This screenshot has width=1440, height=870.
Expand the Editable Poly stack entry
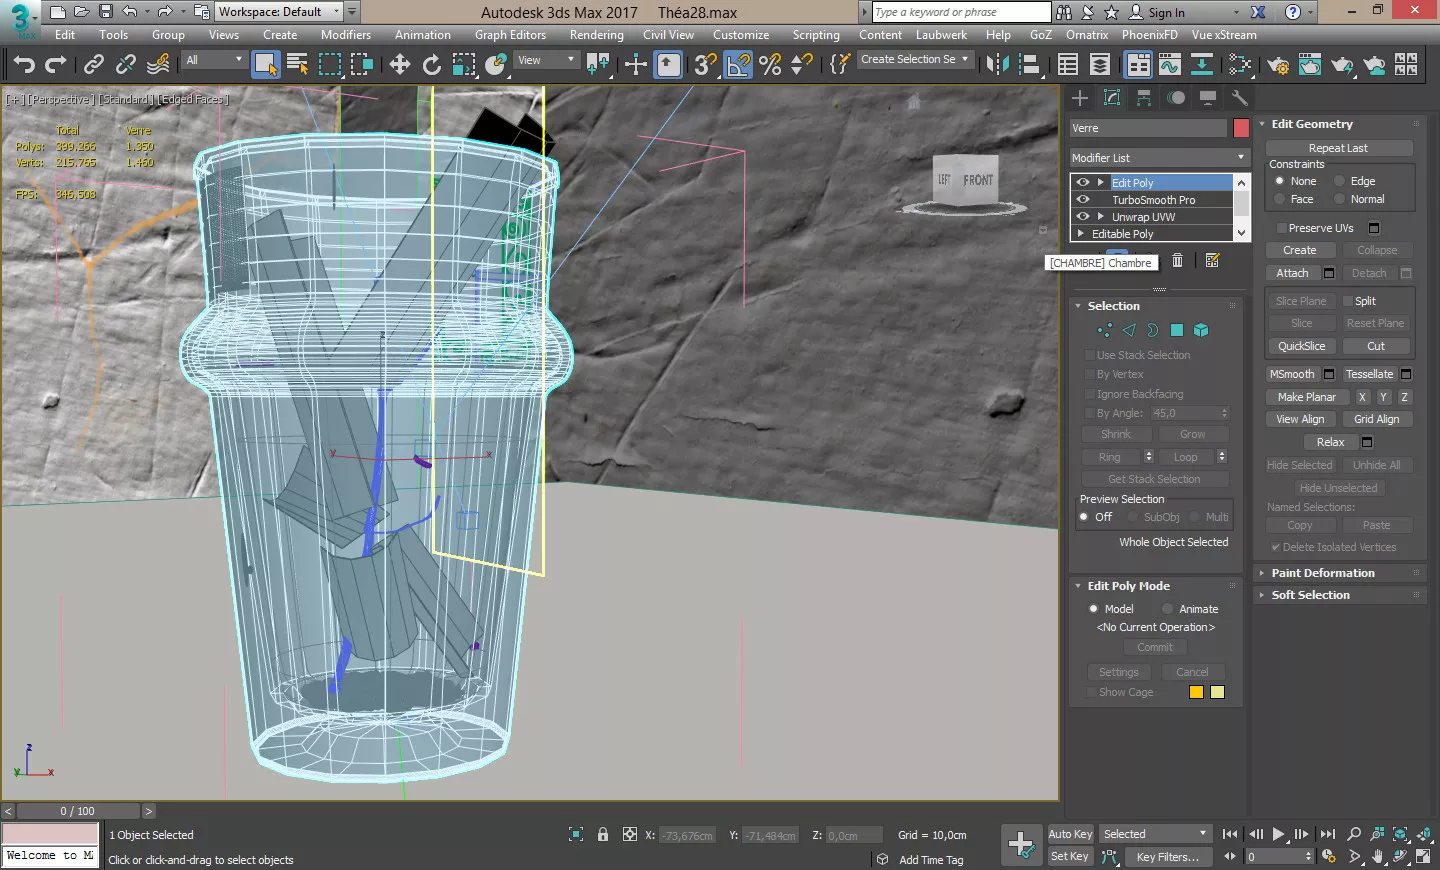pos(1081,234)
